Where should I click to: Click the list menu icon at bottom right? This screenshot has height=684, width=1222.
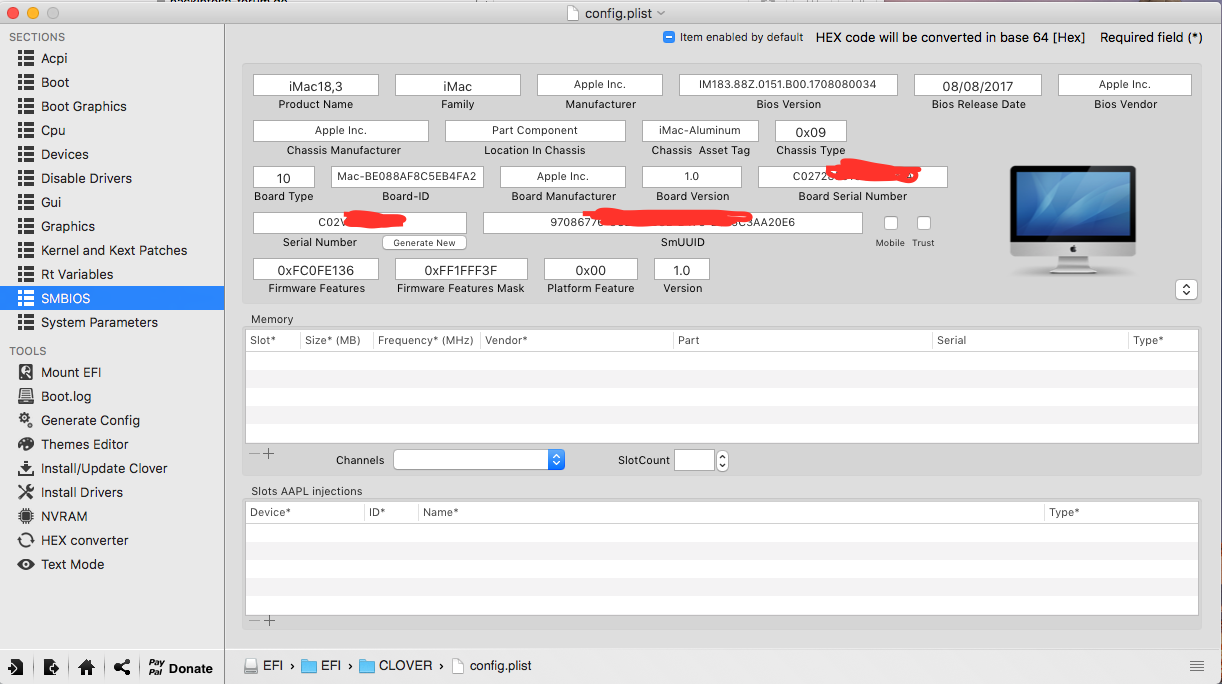click(x=1197, y=666)
